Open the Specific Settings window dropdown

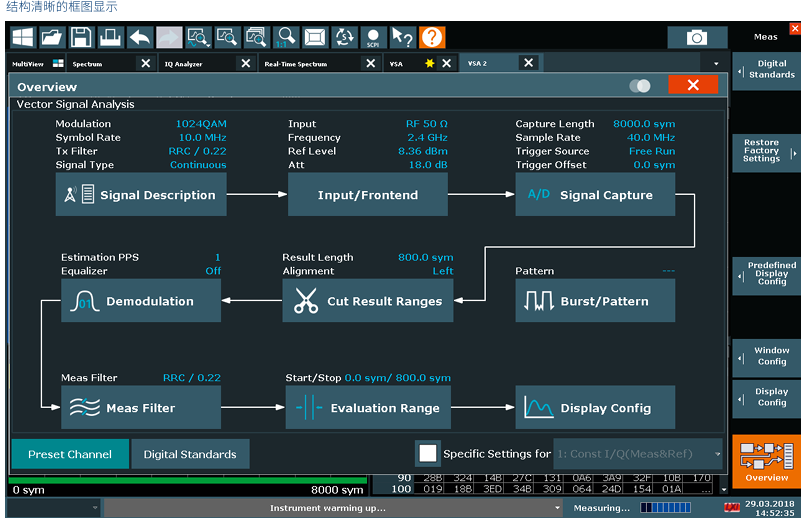tap(637, 454)
